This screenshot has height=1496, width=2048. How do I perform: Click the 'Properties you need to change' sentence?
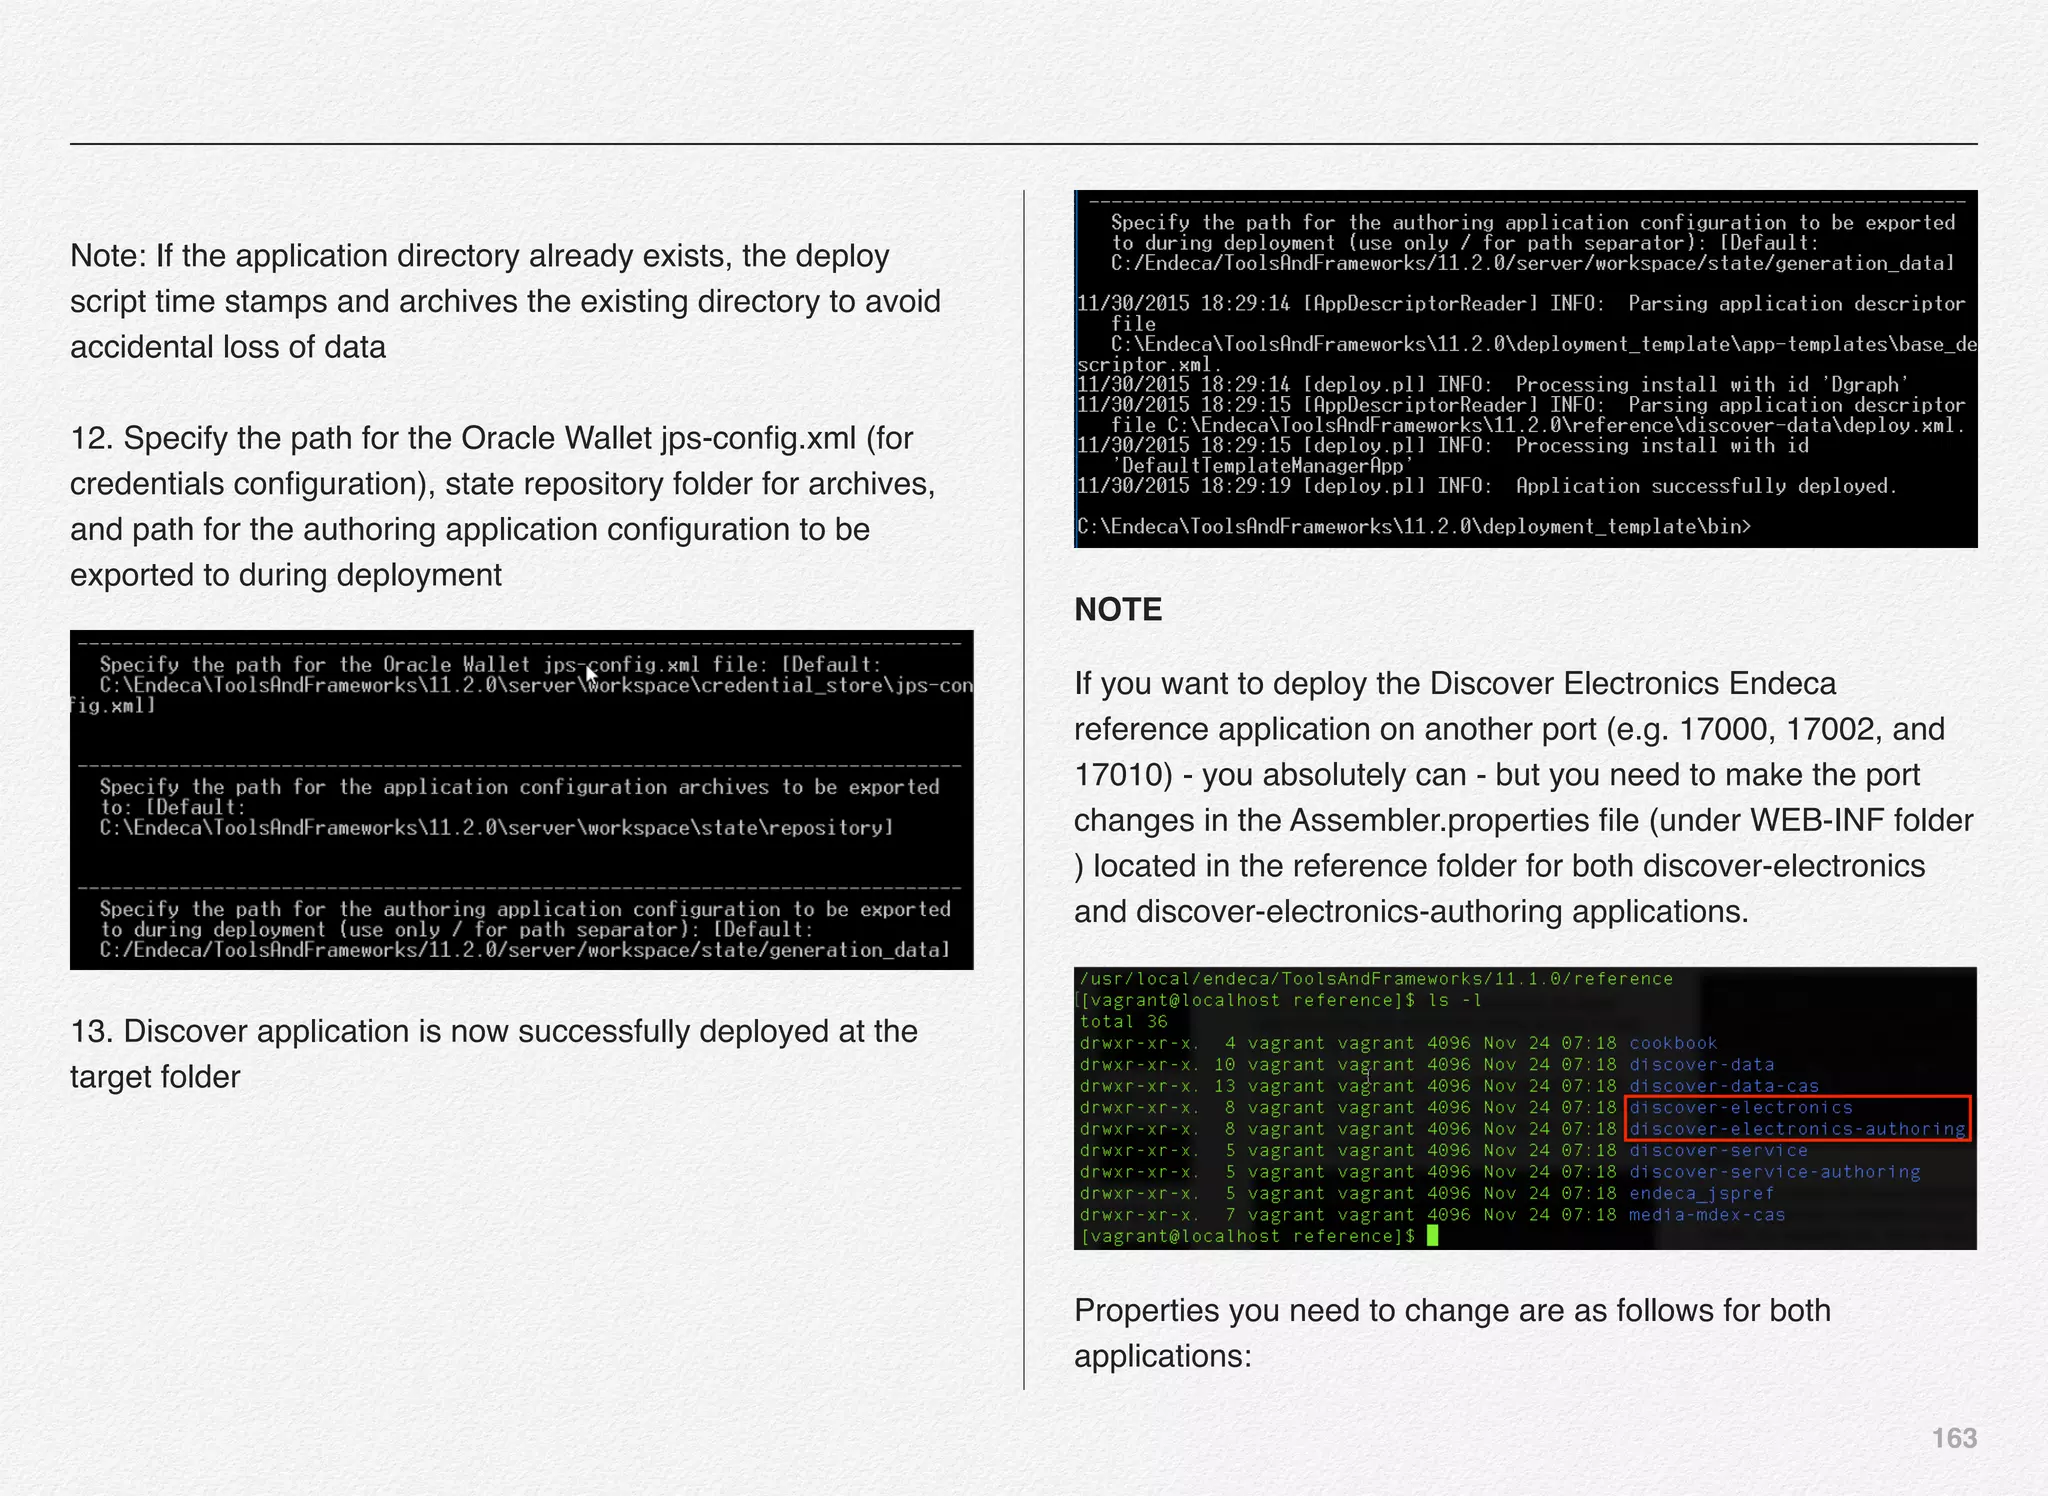pyautogui.click(x=1452, y=1333)
